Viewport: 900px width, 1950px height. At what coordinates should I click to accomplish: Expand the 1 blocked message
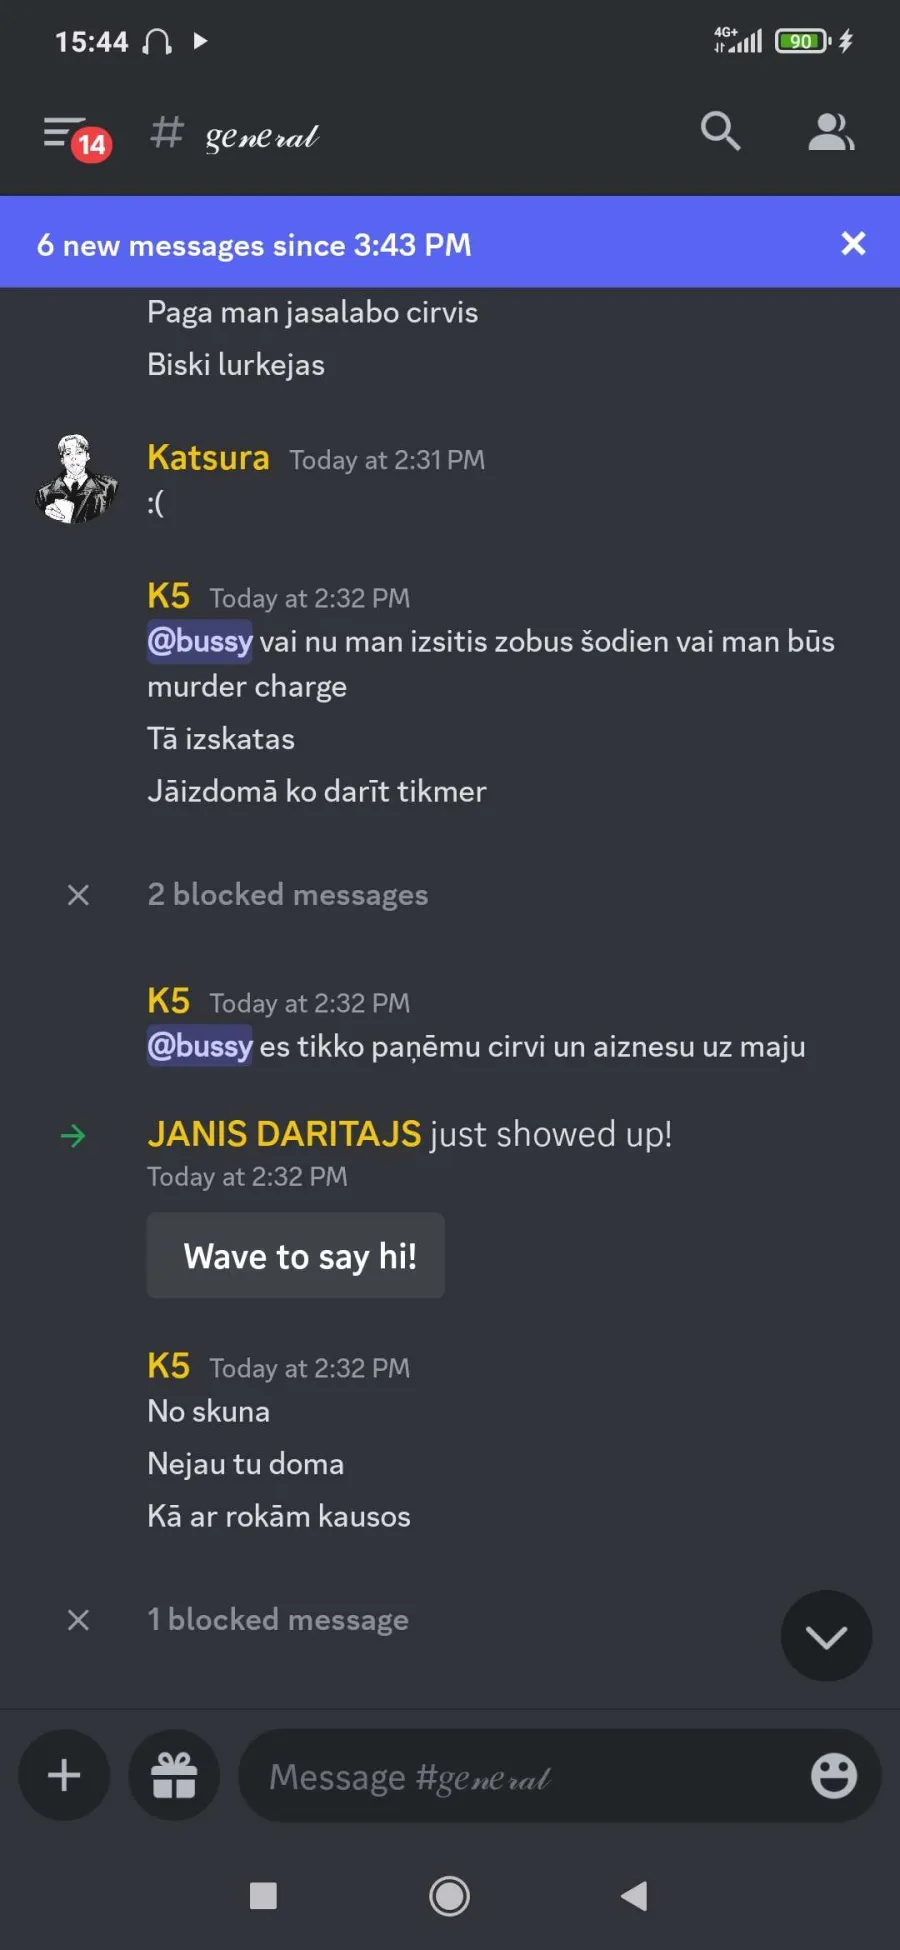click(277, 1619)
